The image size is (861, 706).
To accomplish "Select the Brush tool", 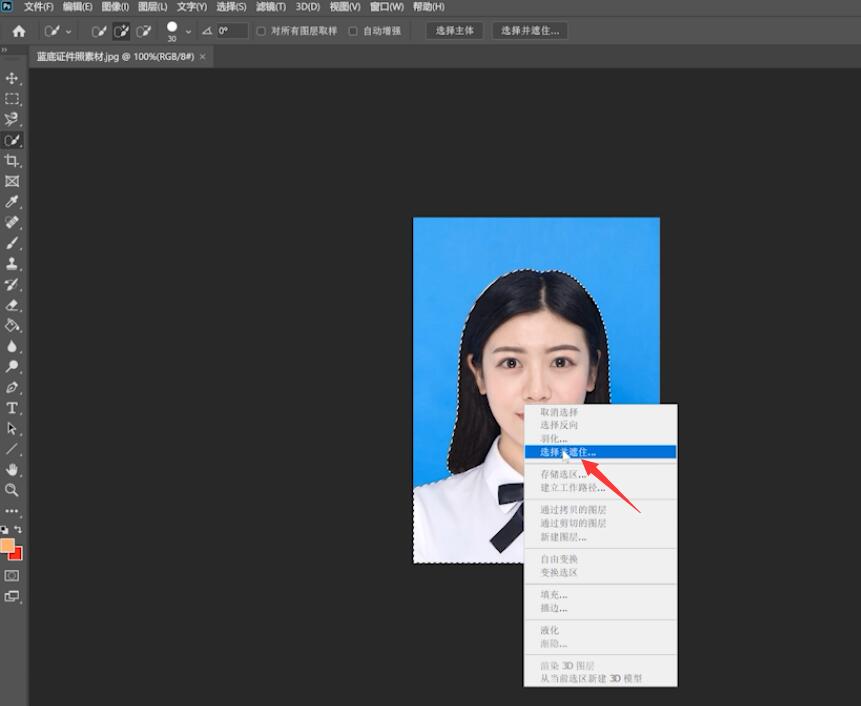I will (x=12, y=243).
